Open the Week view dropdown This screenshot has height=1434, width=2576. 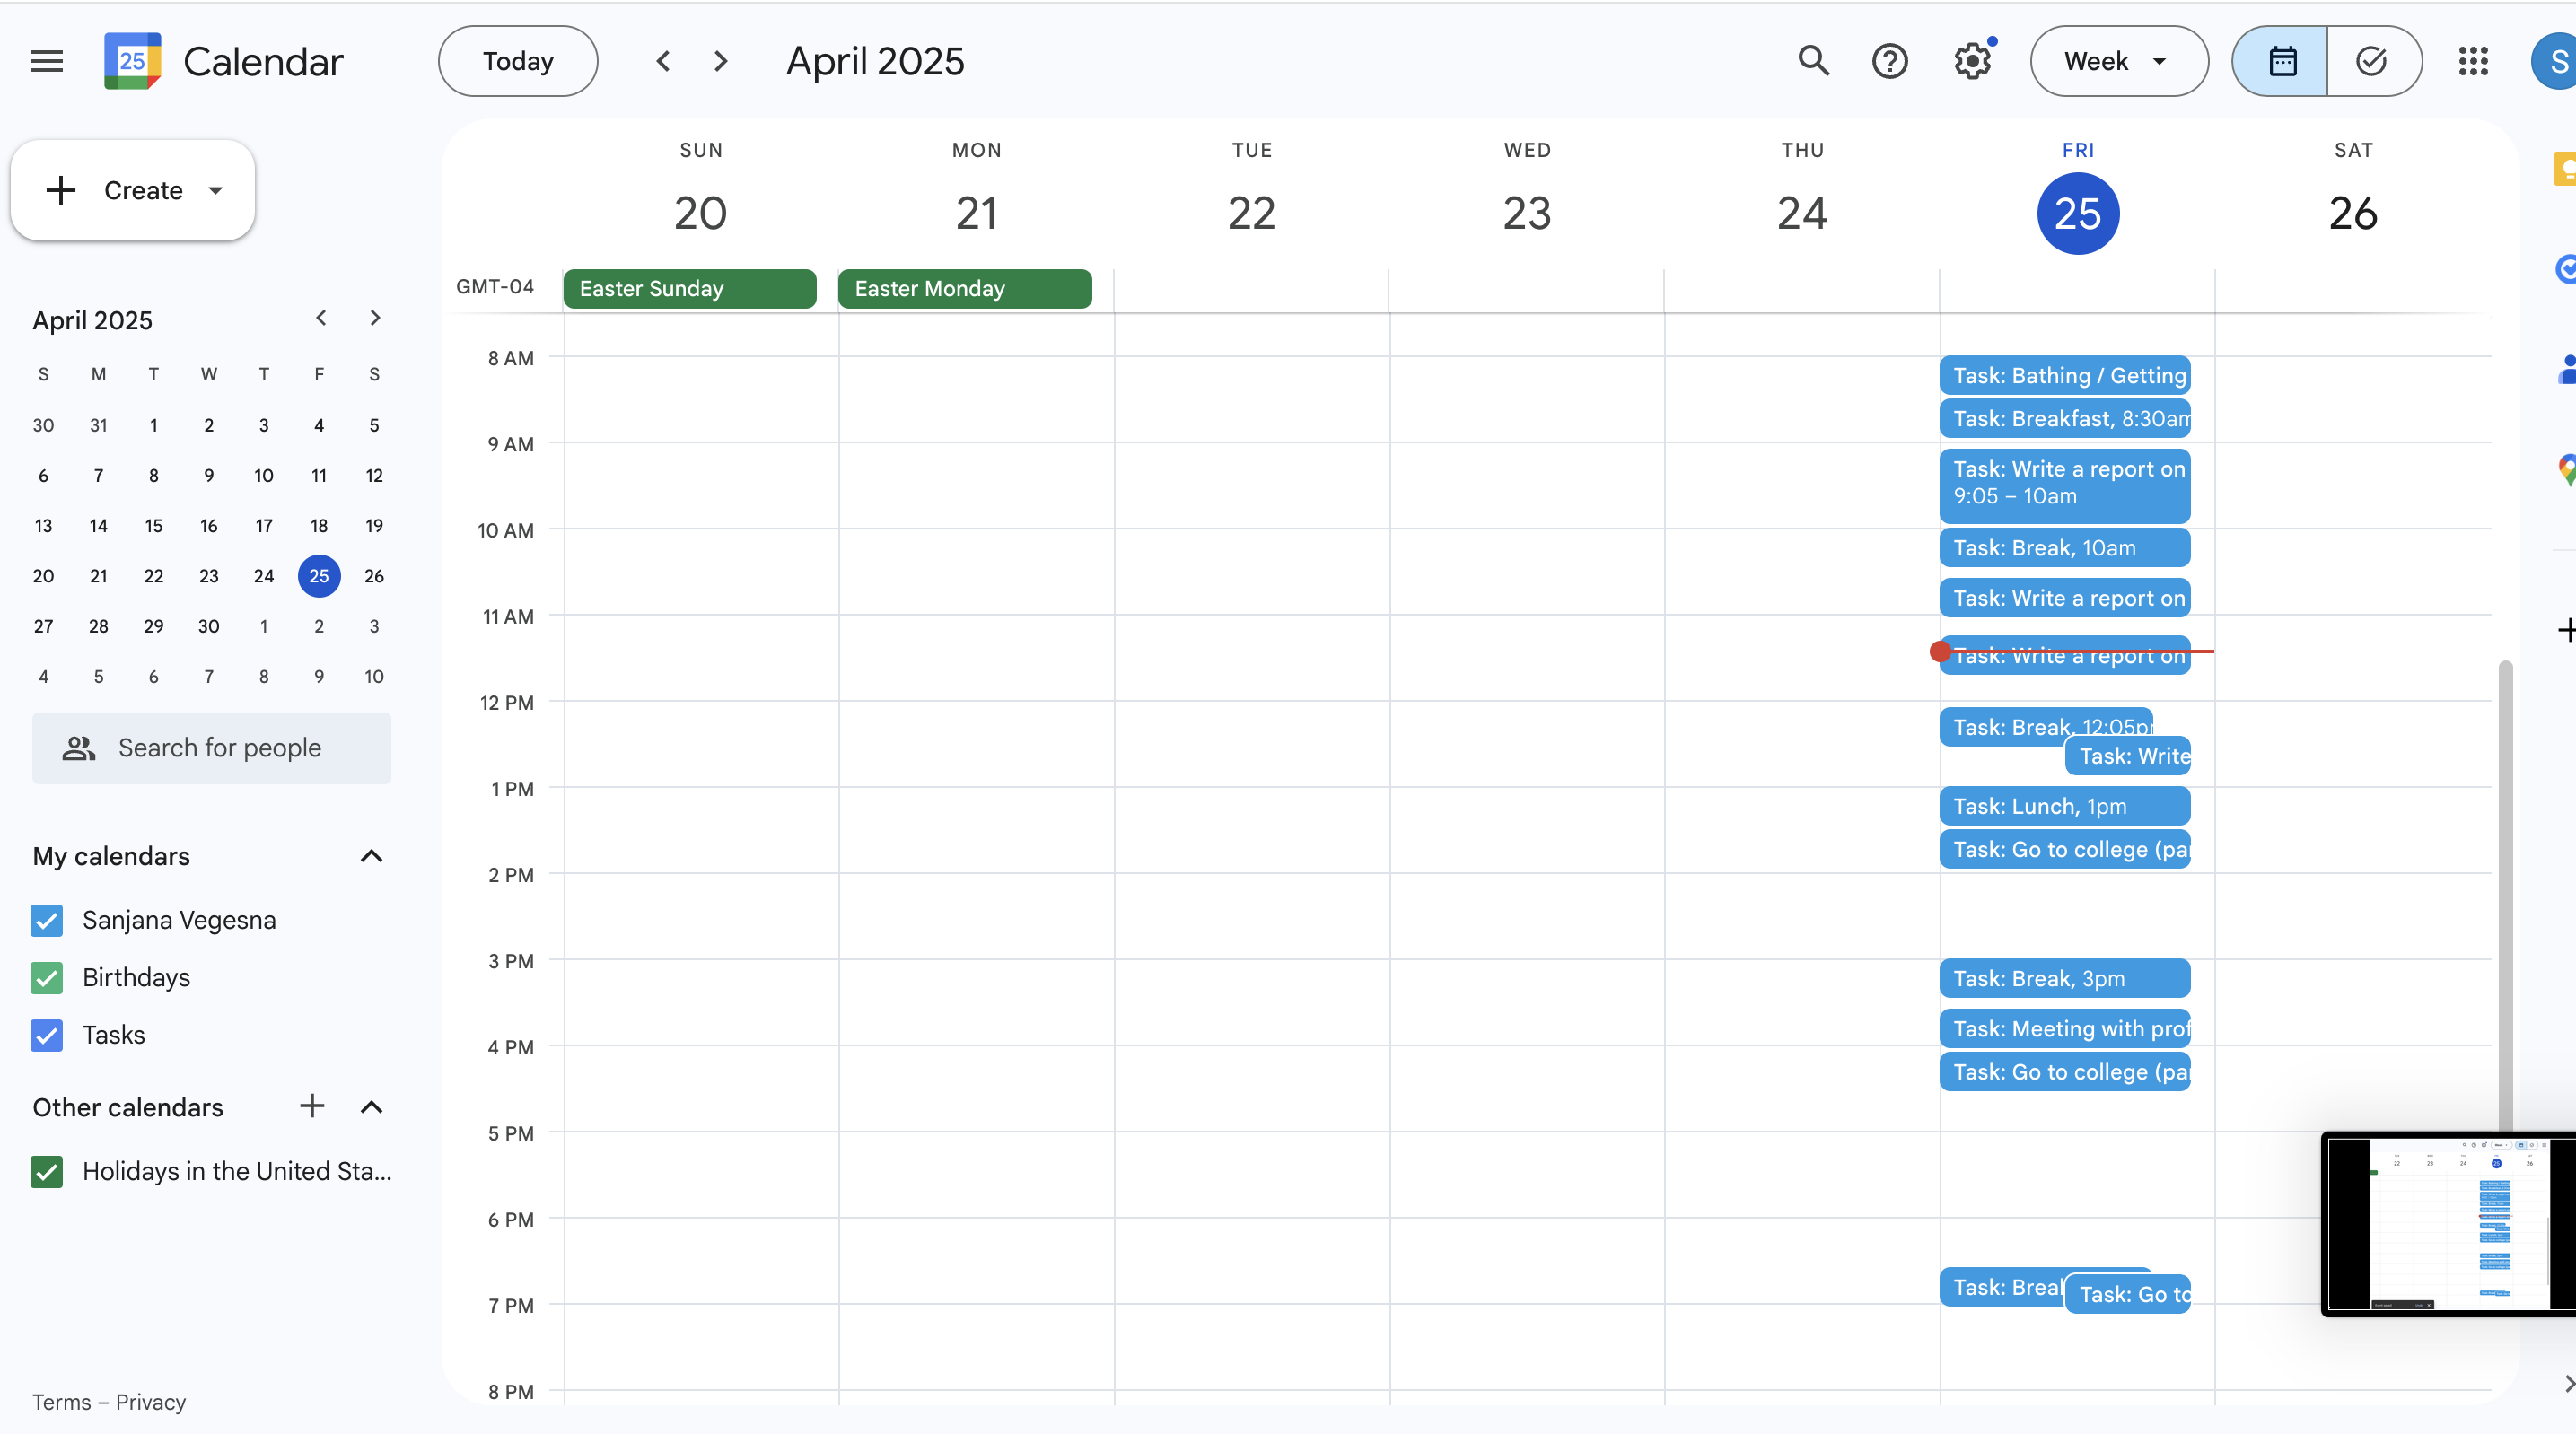(2118, 61)
